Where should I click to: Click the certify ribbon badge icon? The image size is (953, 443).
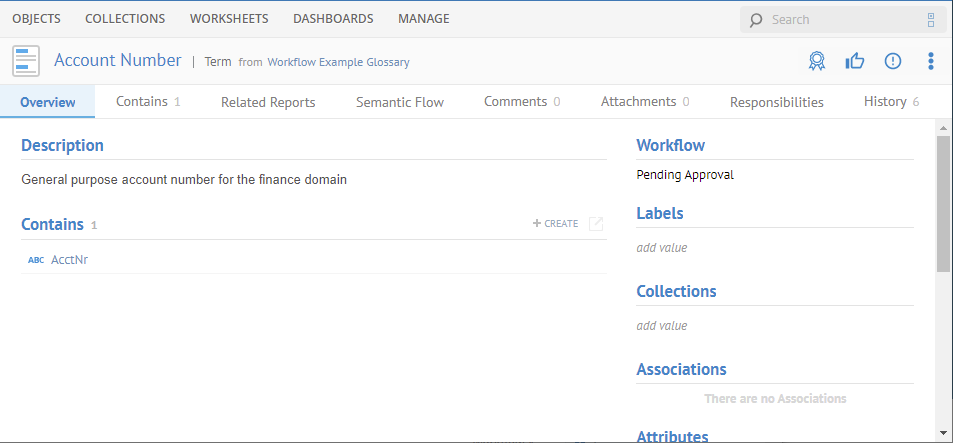817,61
